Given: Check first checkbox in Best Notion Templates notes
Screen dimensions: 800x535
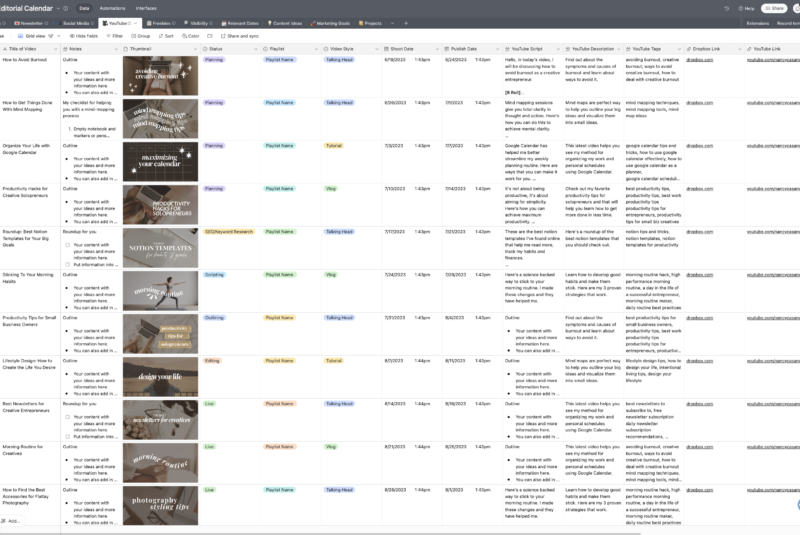Looking at the screenshot, I should pyautogui.click(x=67, y=245).
